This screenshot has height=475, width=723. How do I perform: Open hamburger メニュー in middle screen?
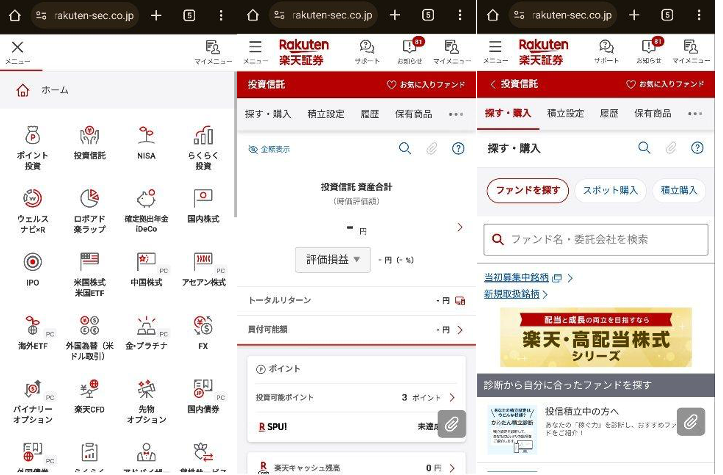coord(255,52)
